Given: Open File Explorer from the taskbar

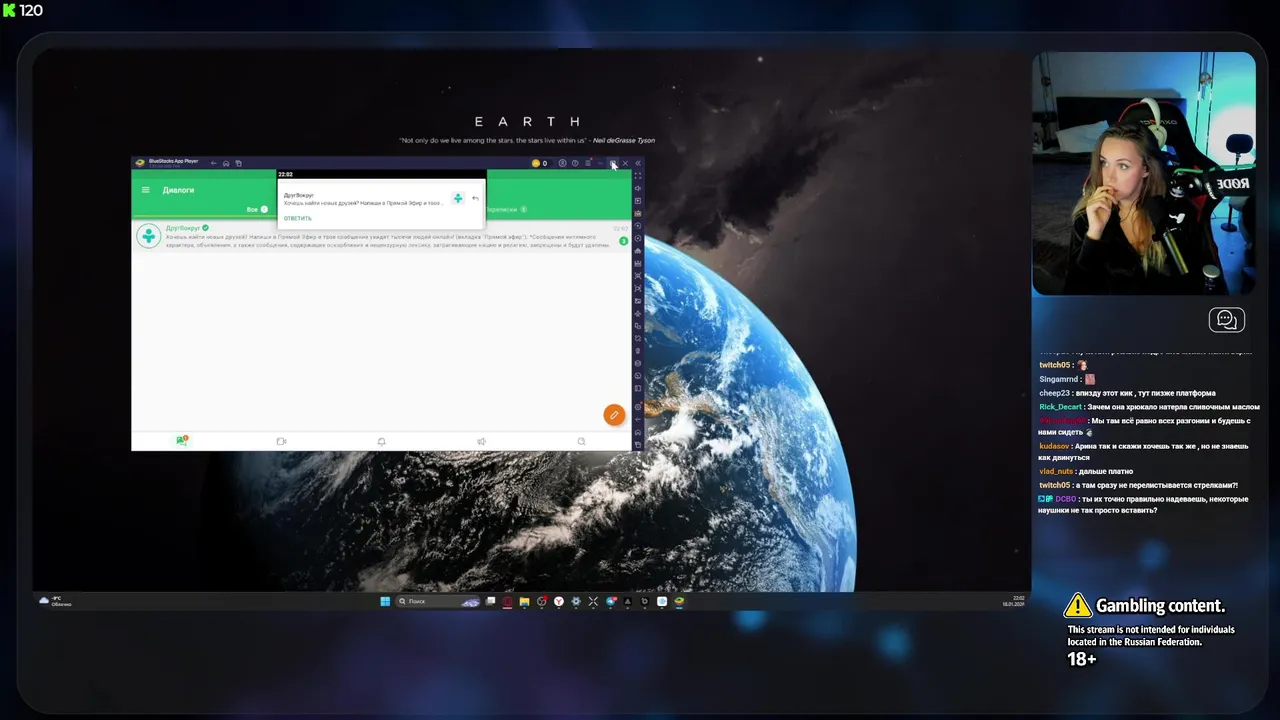Looking at the screenshot, I should (x=524, y=601).
